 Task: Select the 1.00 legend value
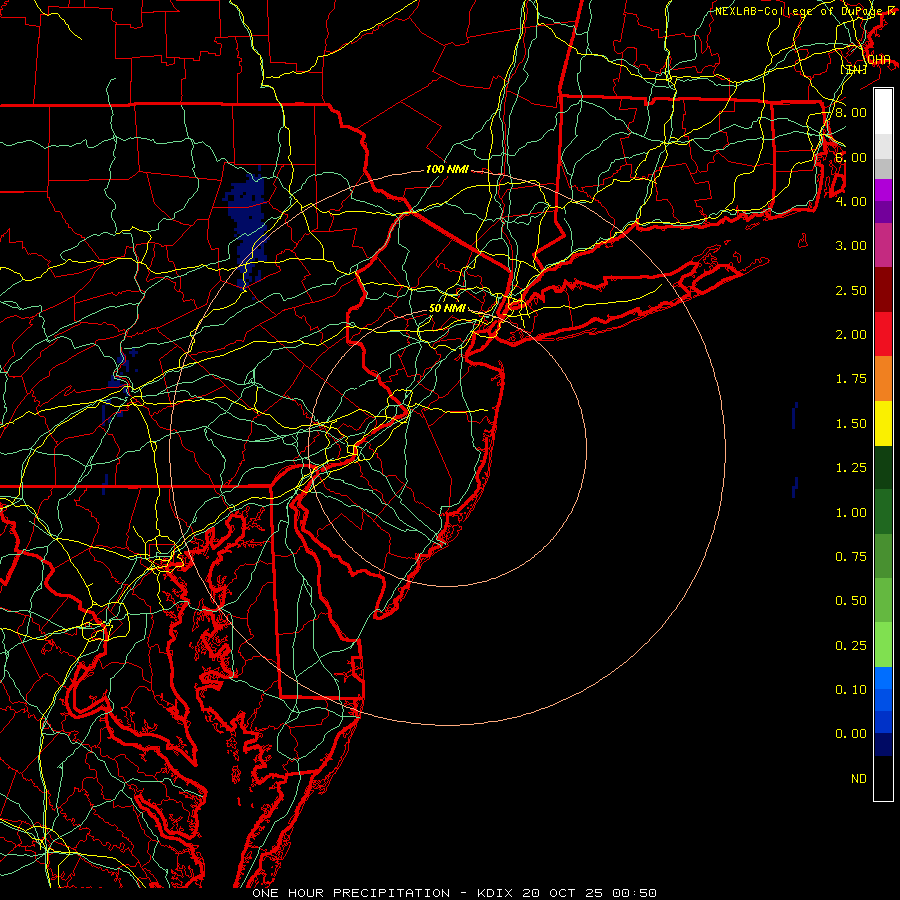(851, 513)
